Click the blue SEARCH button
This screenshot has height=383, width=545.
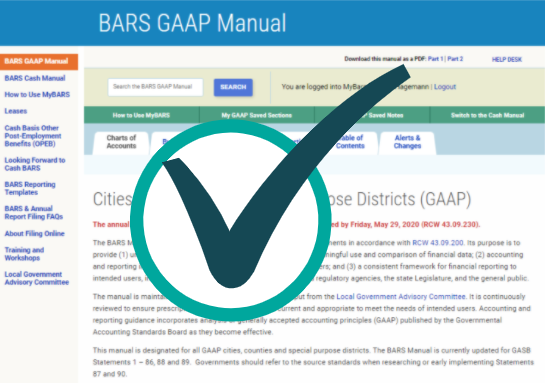click(233, 87)
